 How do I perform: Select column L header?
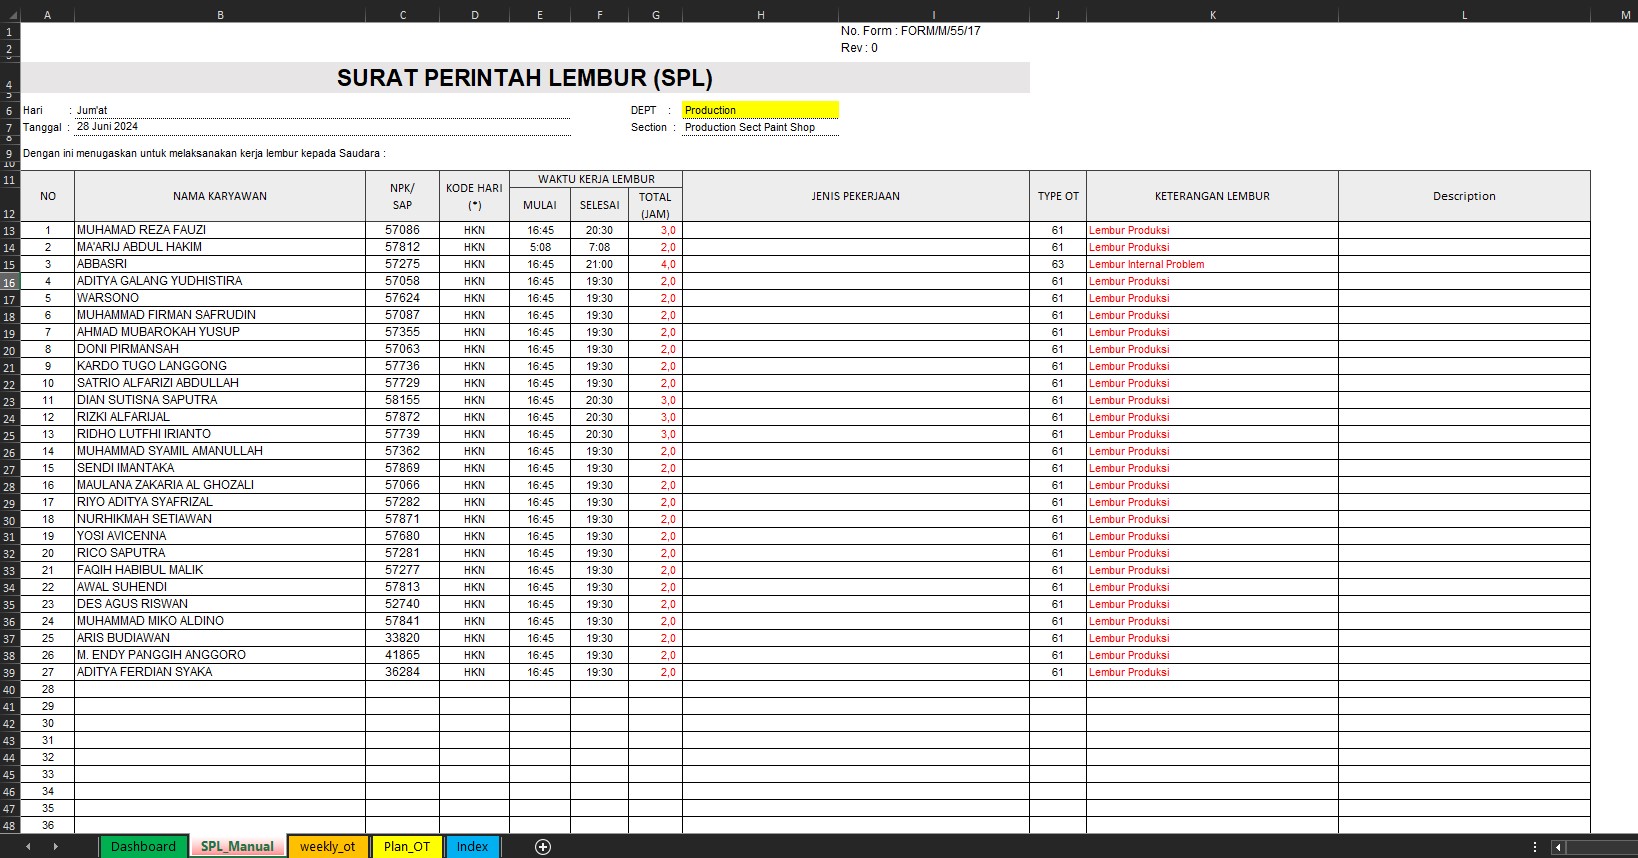[x=1464, y=15]
